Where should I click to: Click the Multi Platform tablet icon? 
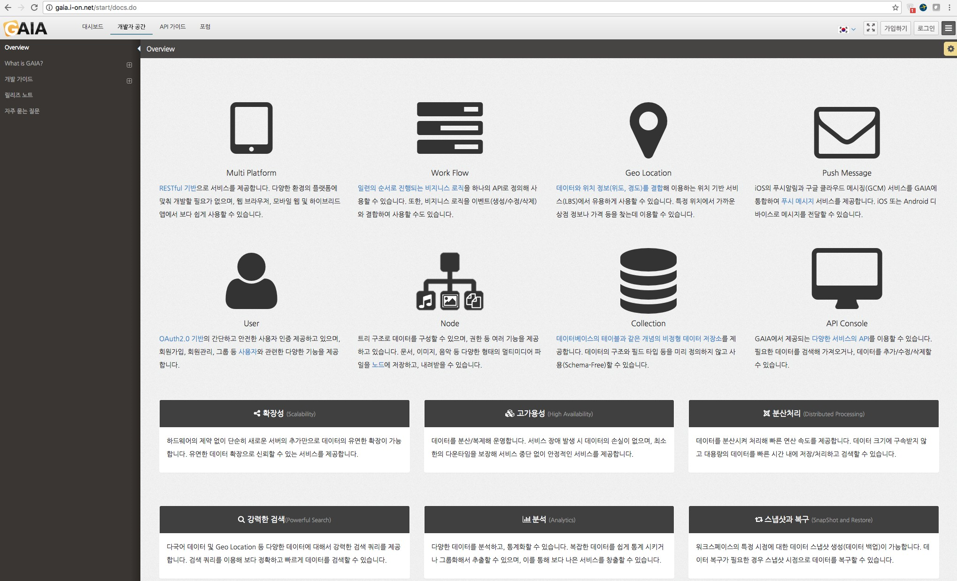251,128
